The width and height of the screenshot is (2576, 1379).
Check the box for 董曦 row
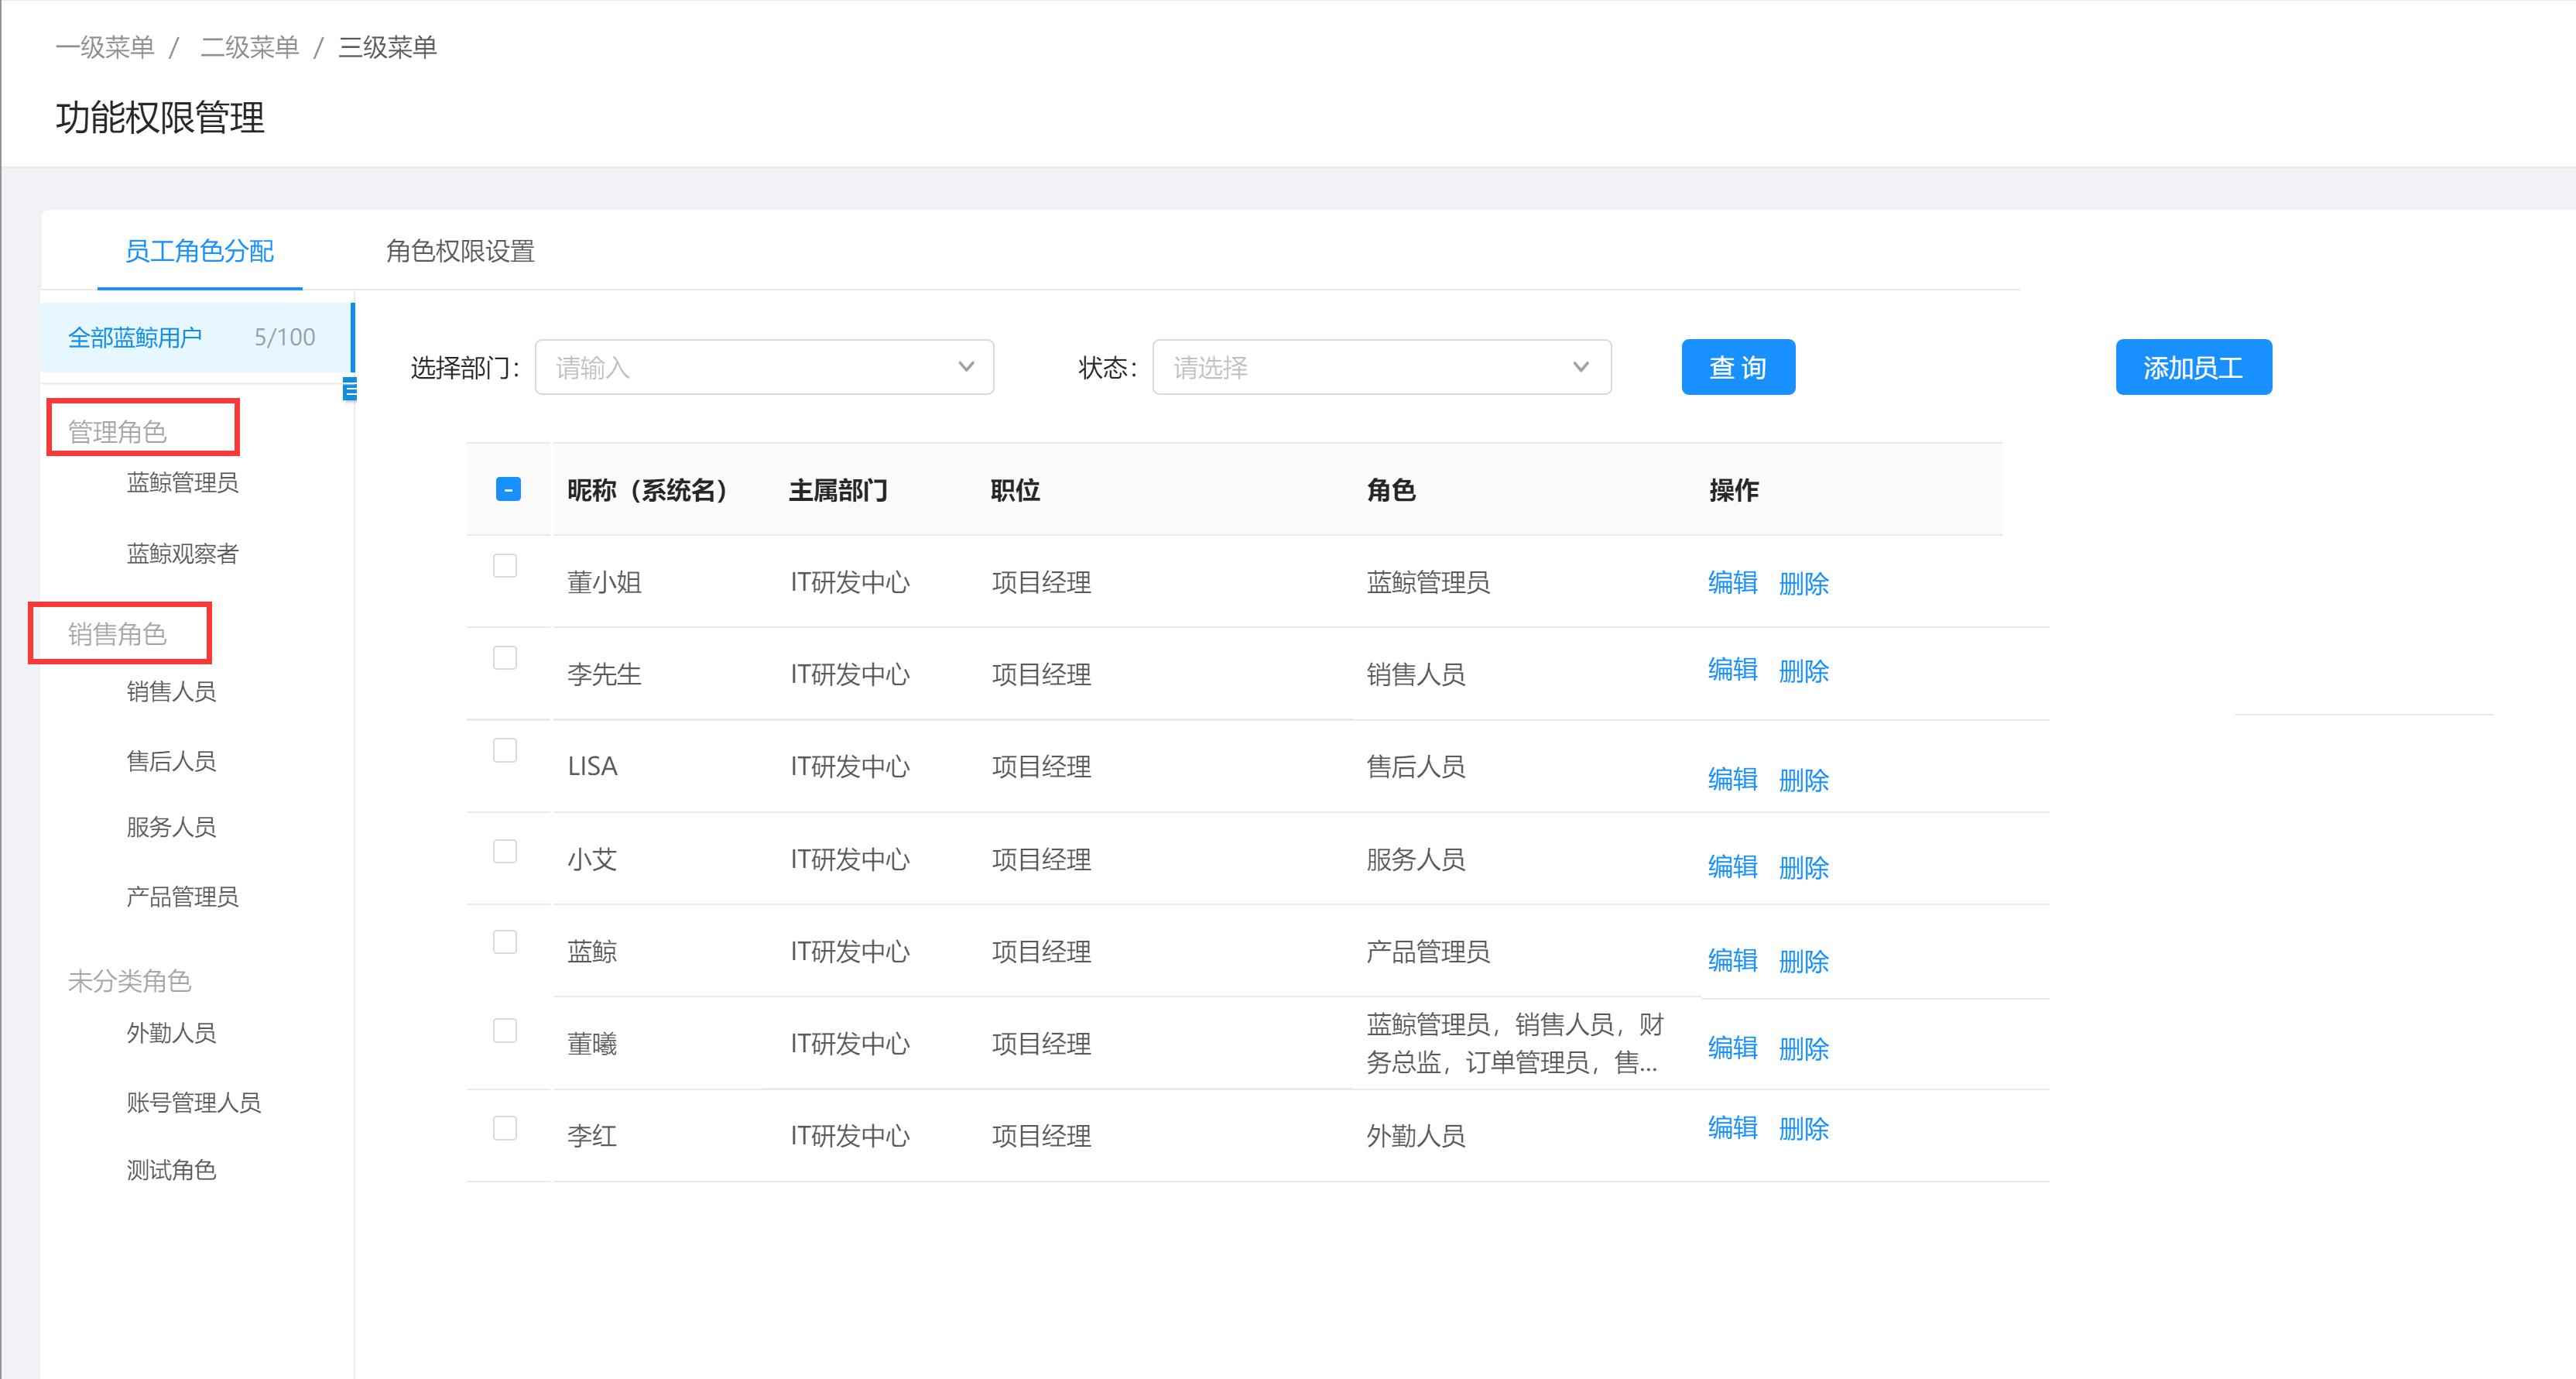pyautogui.click(x=505, y=1031)
